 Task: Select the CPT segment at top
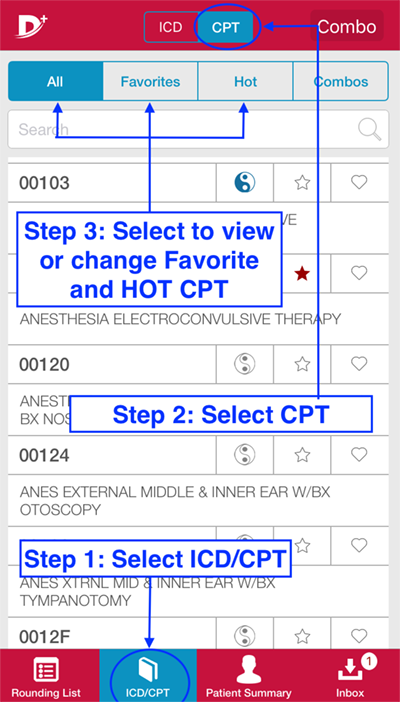(x=226, y=27)
